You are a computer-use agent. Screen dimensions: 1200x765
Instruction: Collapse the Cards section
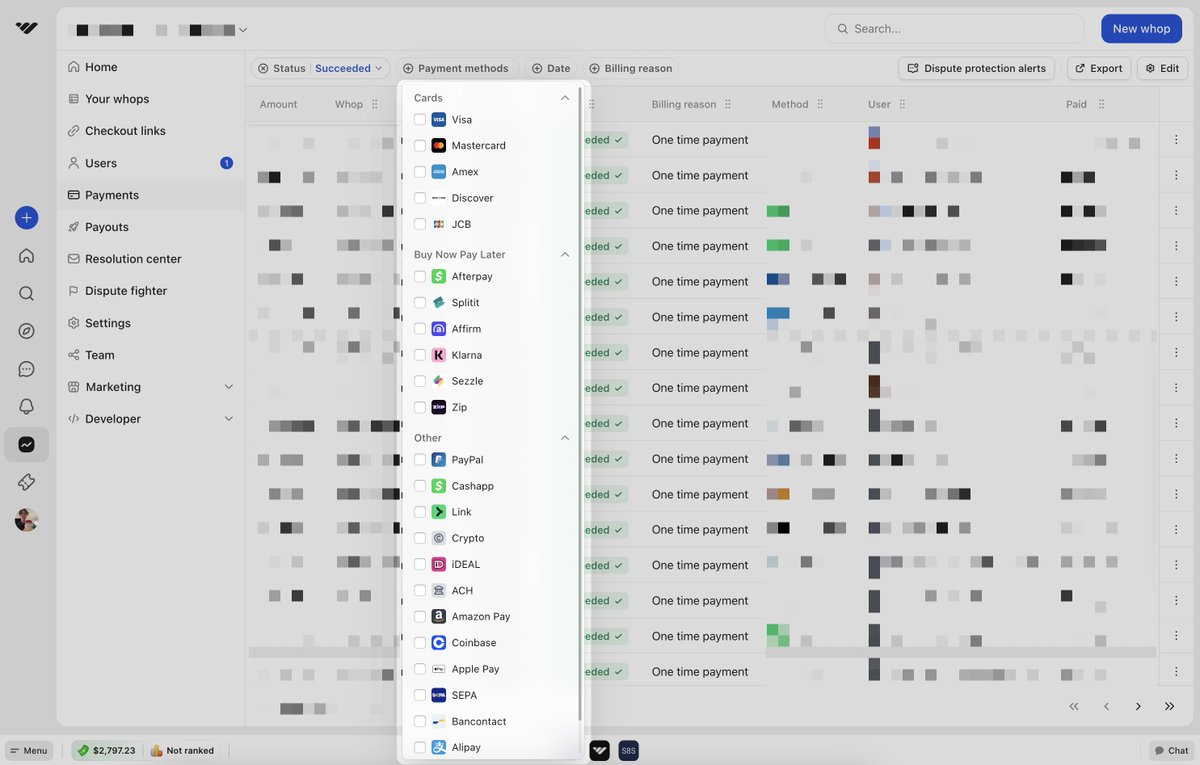click(565, 98)
